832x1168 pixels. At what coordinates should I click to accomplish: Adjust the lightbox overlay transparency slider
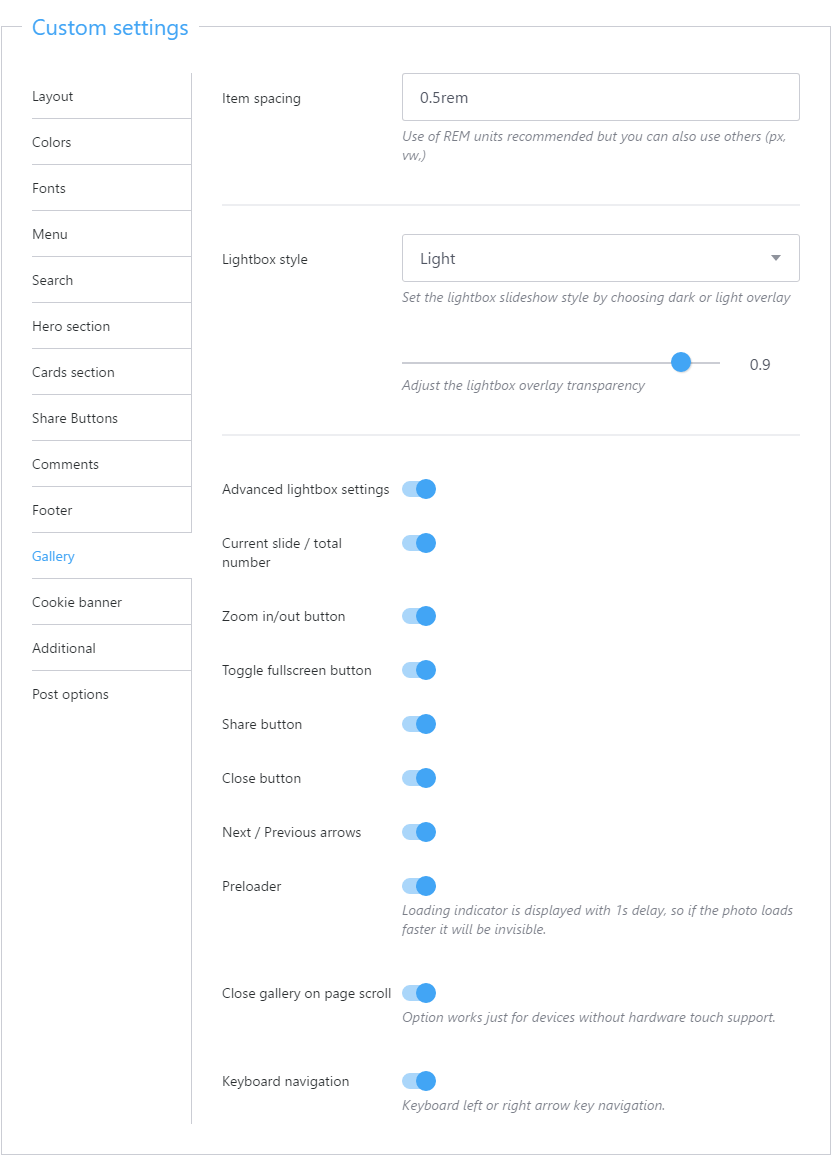[681, 363]
